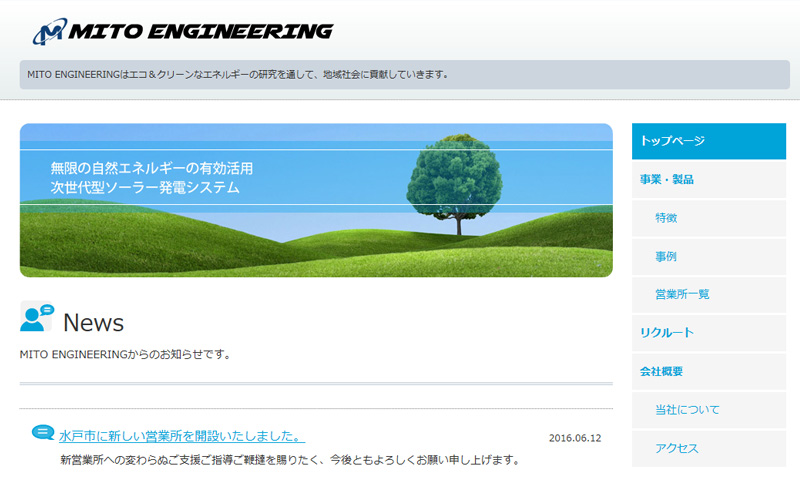This screenshot has height=480, width=800.
Task: Click the MITO ENGINEERINGからのお知らせです text
Action: 125,354
